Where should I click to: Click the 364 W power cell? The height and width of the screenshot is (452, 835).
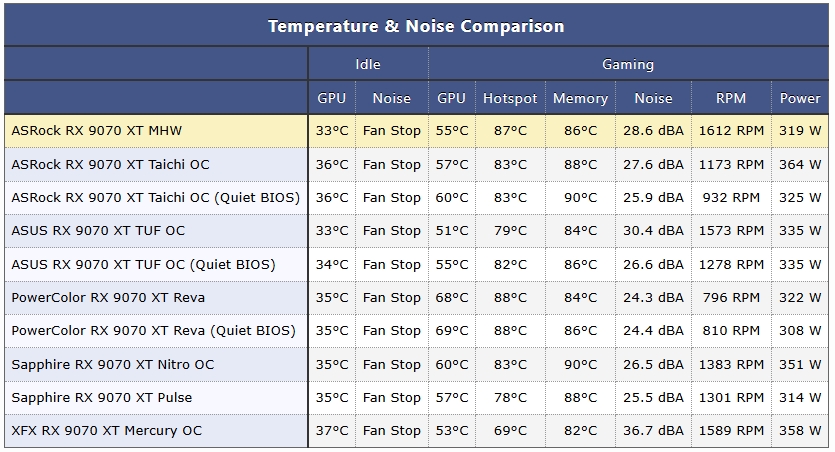[x=800, y=165]
